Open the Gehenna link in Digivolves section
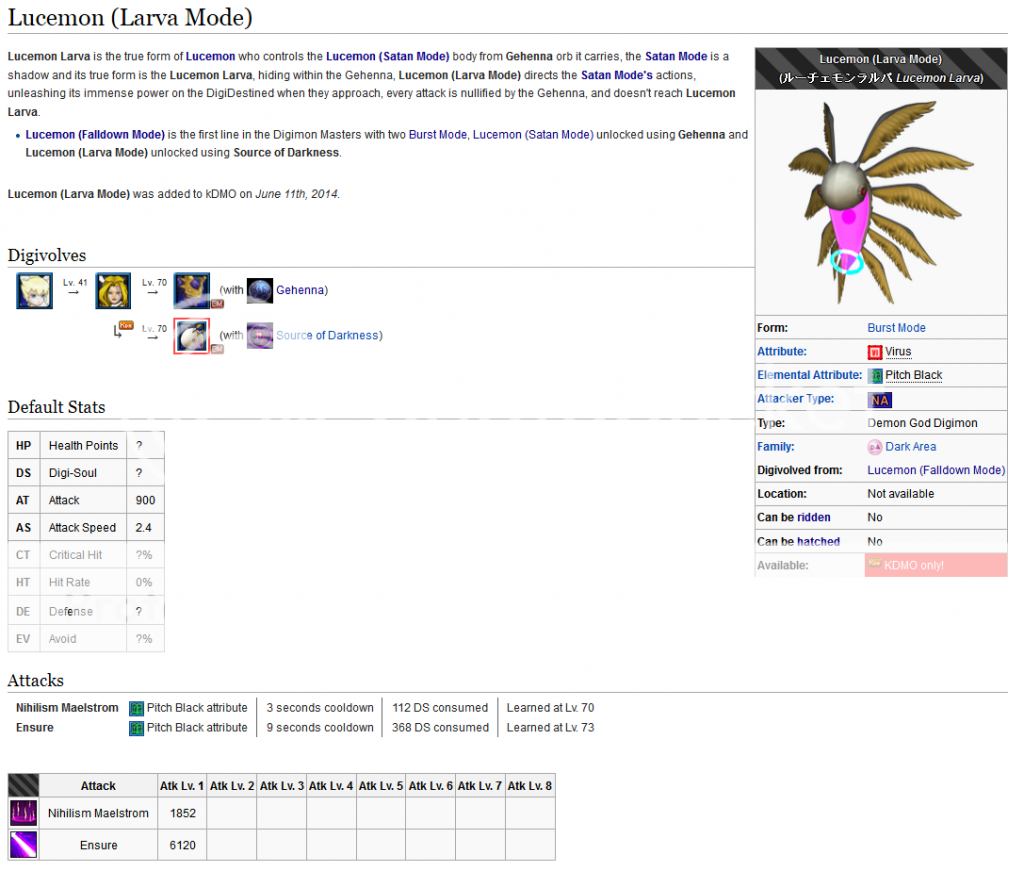This screenshot has height=870, width=1024. [x=299, y=290]
